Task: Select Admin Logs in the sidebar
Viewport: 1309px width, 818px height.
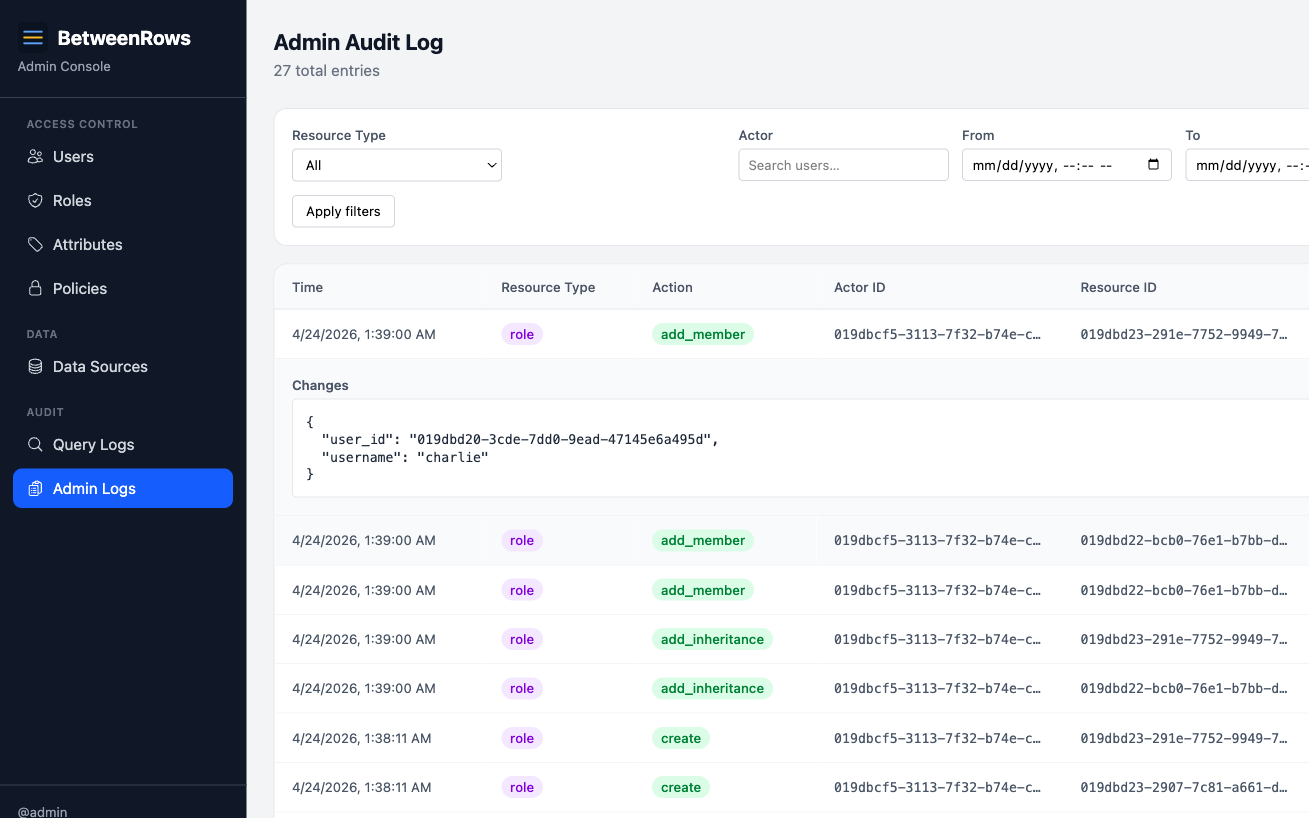Action: point(123,489)
